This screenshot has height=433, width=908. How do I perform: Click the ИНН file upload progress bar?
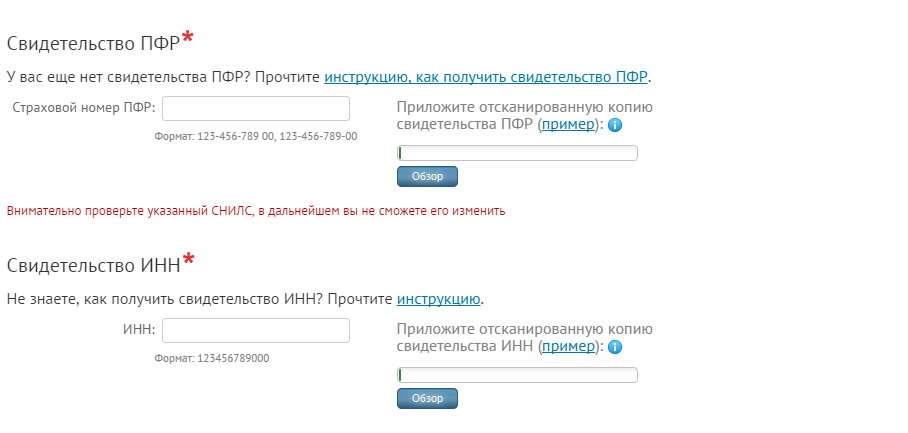tap(517, 375)
